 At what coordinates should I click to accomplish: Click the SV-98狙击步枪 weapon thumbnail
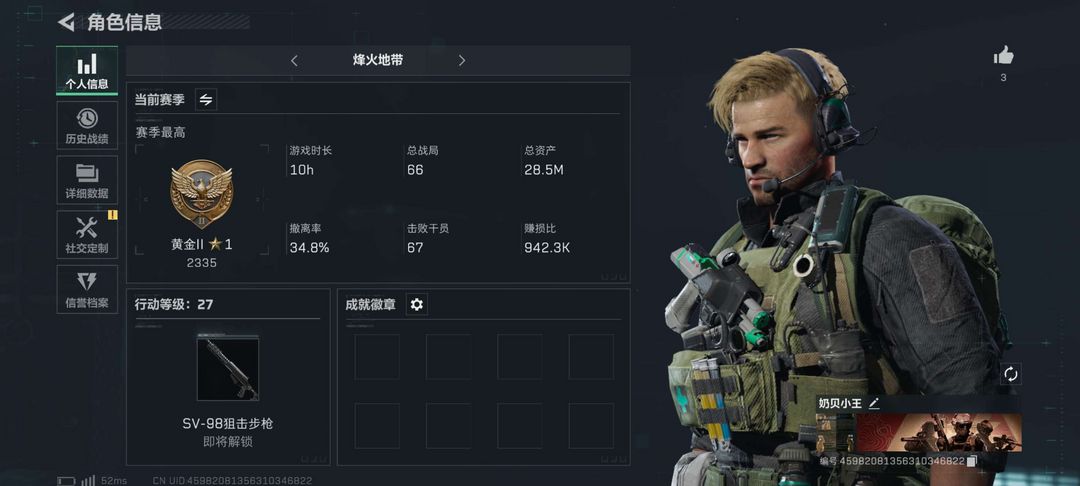pyautogui.click(x=228, y=368)
